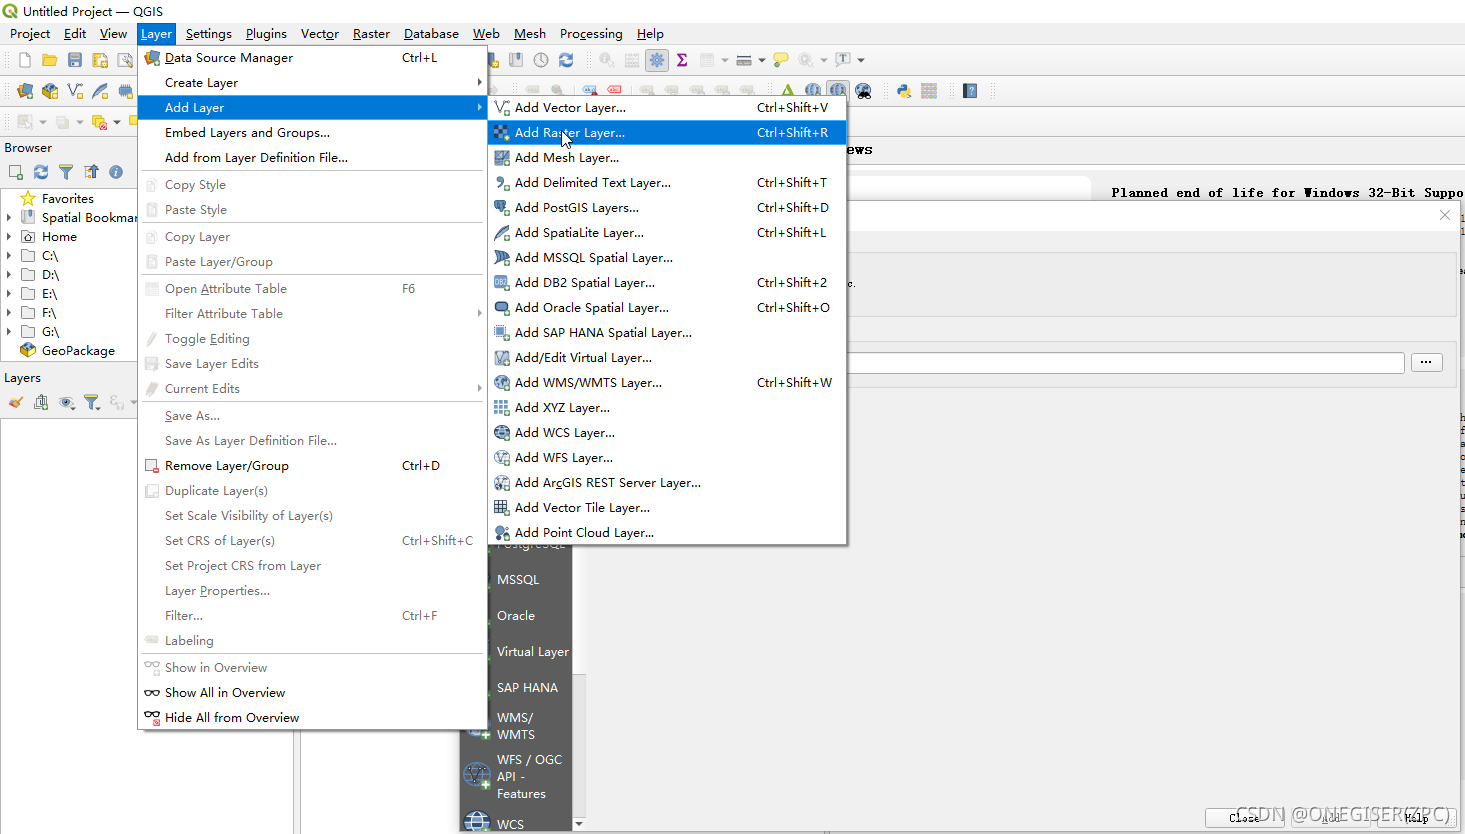Expand the Home tree node
Screen dimensions: 1465x834
coord(9,236)
